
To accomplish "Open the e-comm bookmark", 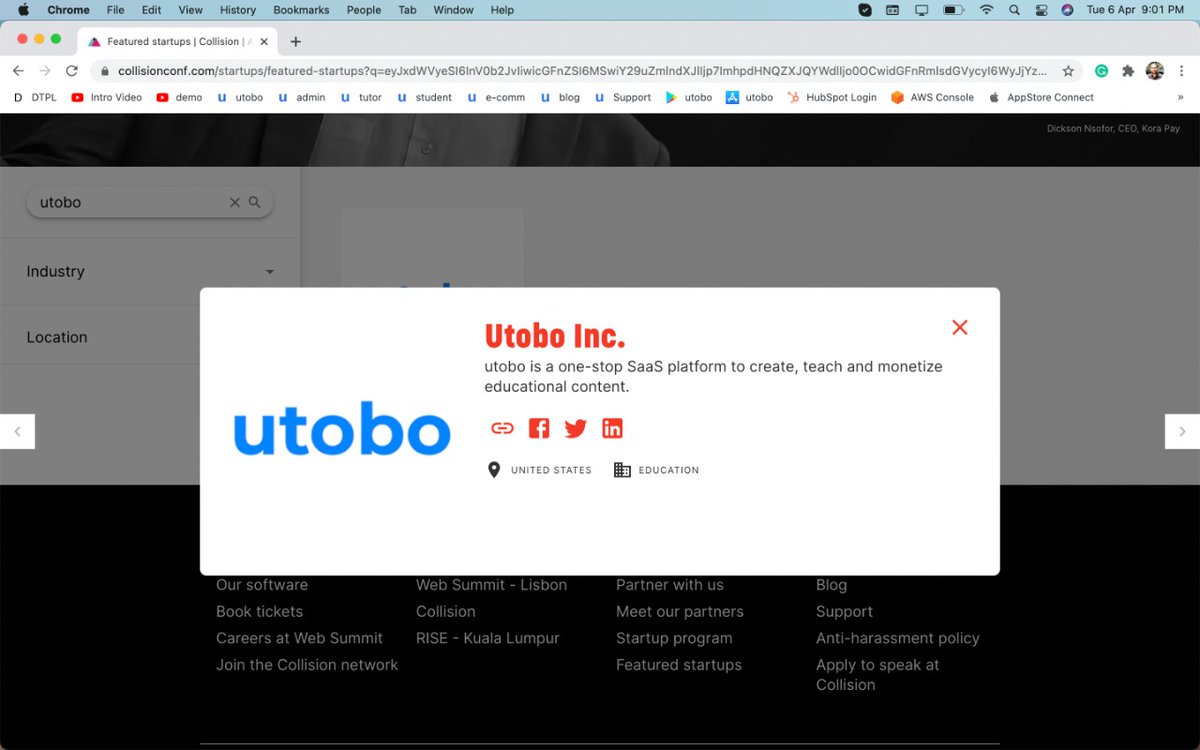I will click(496, 97).
